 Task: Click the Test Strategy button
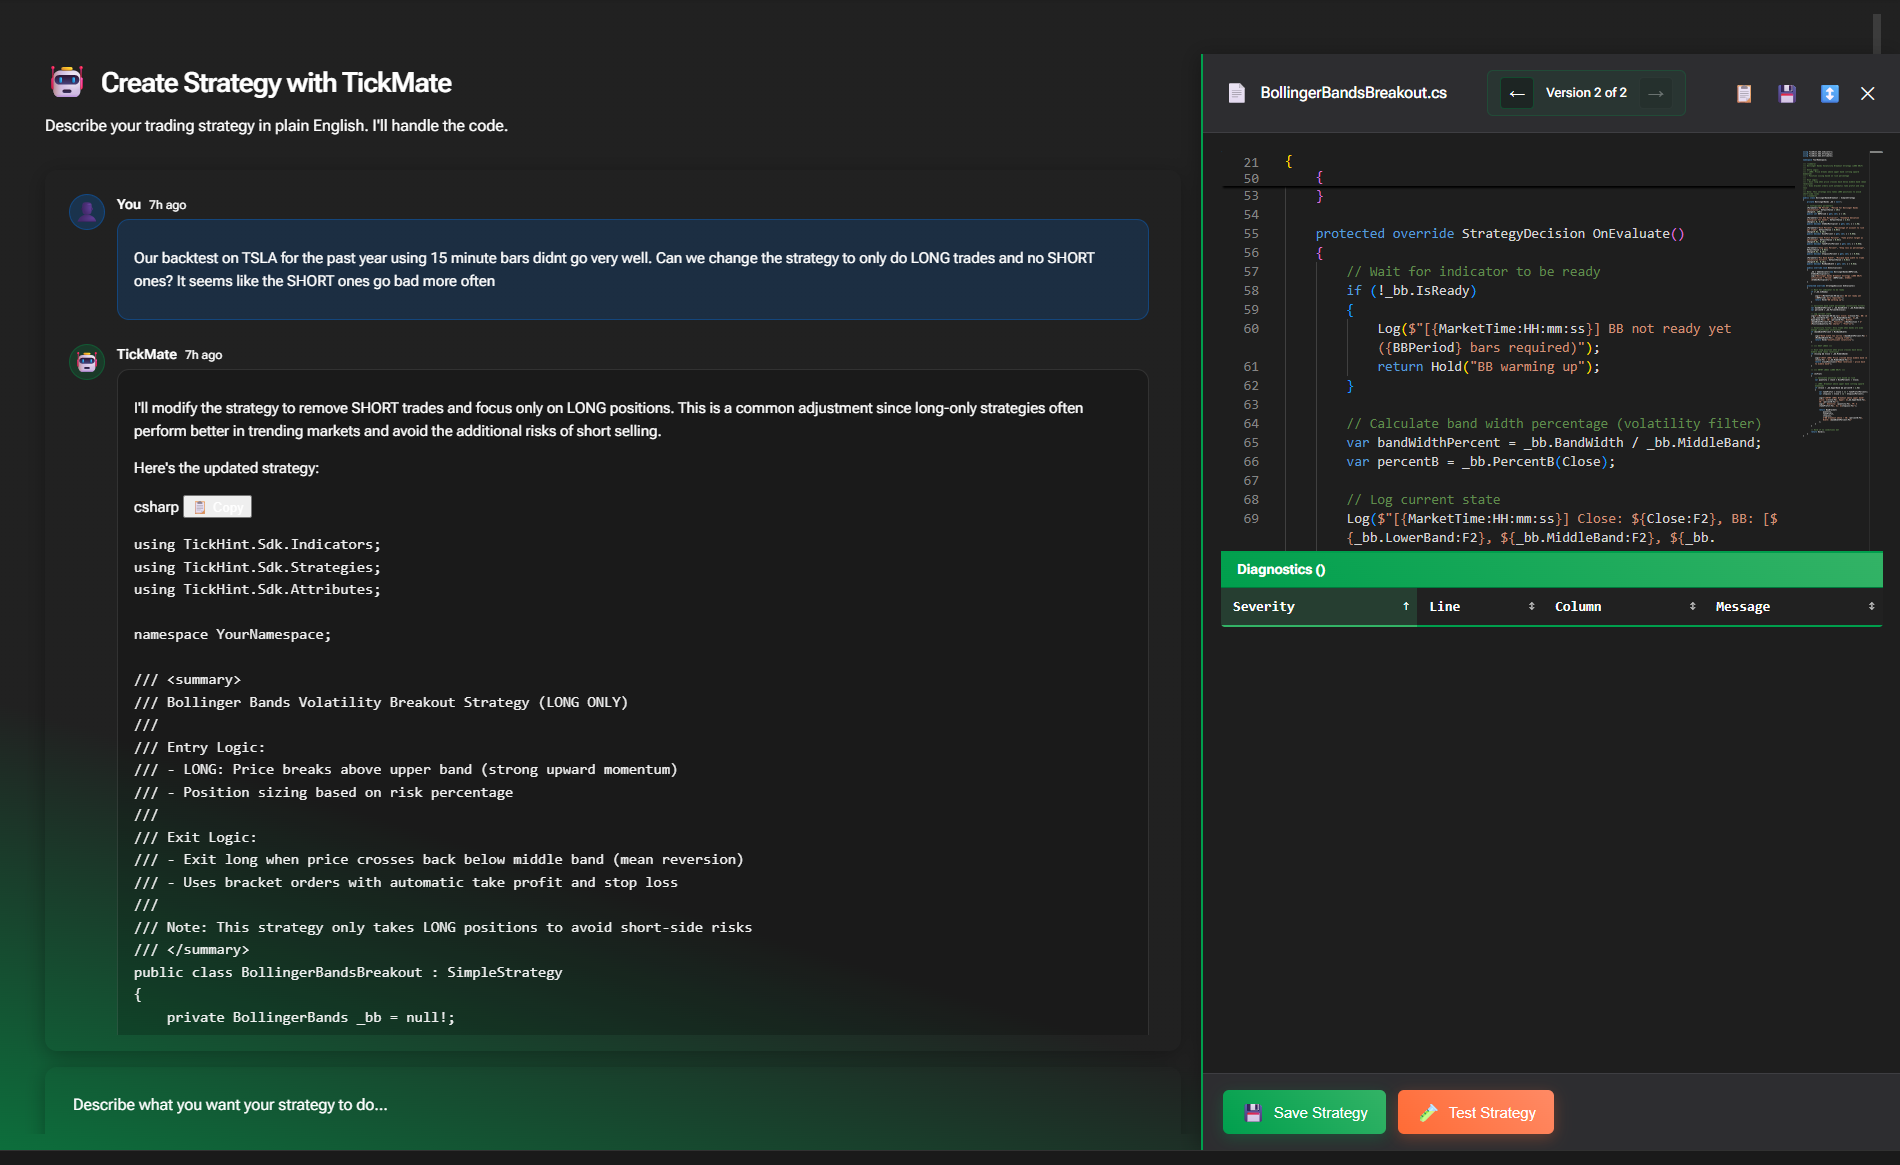point(1475,1112)
